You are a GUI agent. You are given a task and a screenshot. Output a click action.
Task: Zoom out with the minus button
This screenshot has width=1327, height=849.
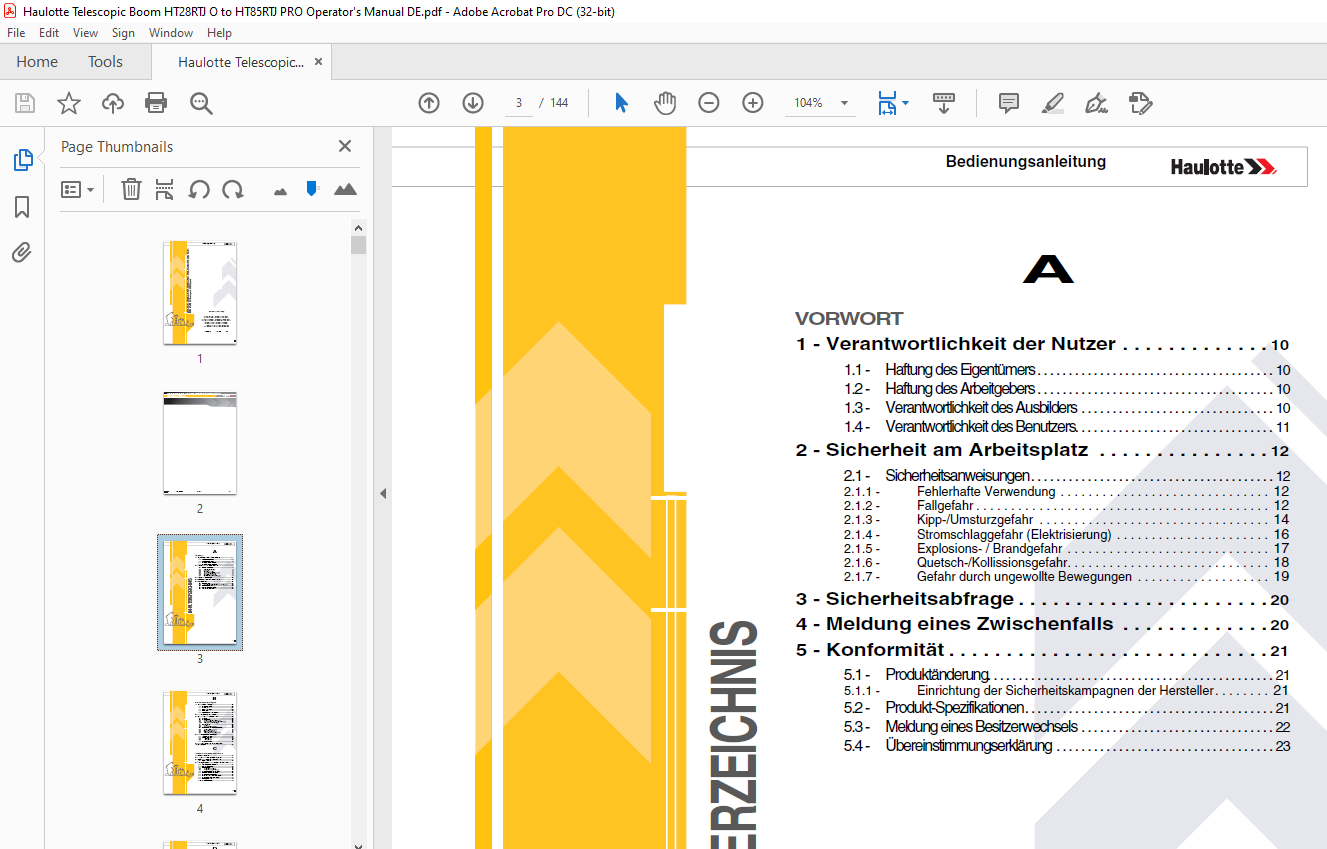[x=709, y=103]
